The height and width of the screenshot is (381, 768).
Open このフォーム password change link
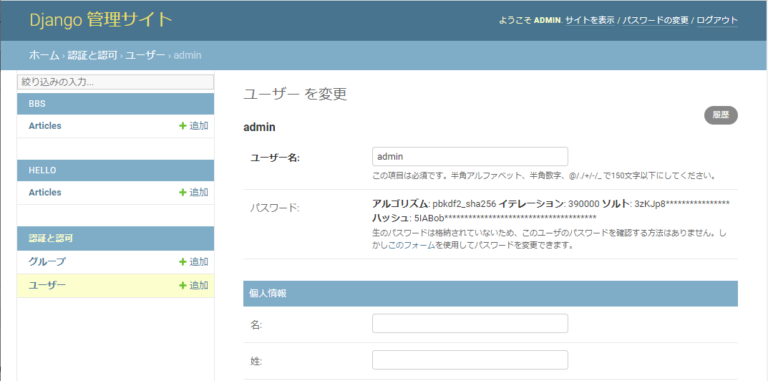pyautogui.click(x=411, y=245)
